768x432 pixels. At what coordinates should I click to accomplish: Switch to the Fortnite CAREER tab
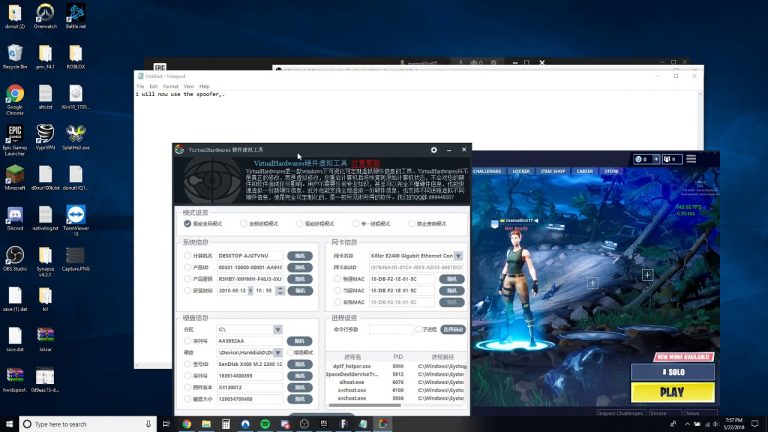click(584, 171)
